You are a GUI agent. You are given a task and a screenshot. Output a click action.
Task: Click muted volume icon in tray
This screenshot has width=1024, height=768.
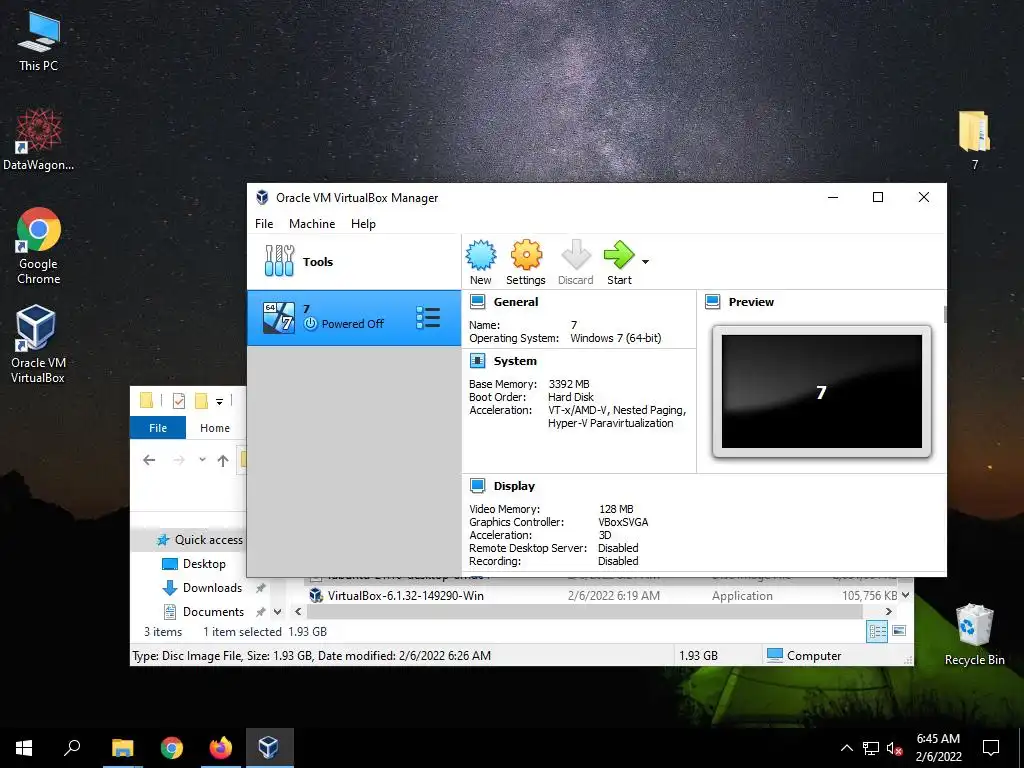click(x=894, y=748)
